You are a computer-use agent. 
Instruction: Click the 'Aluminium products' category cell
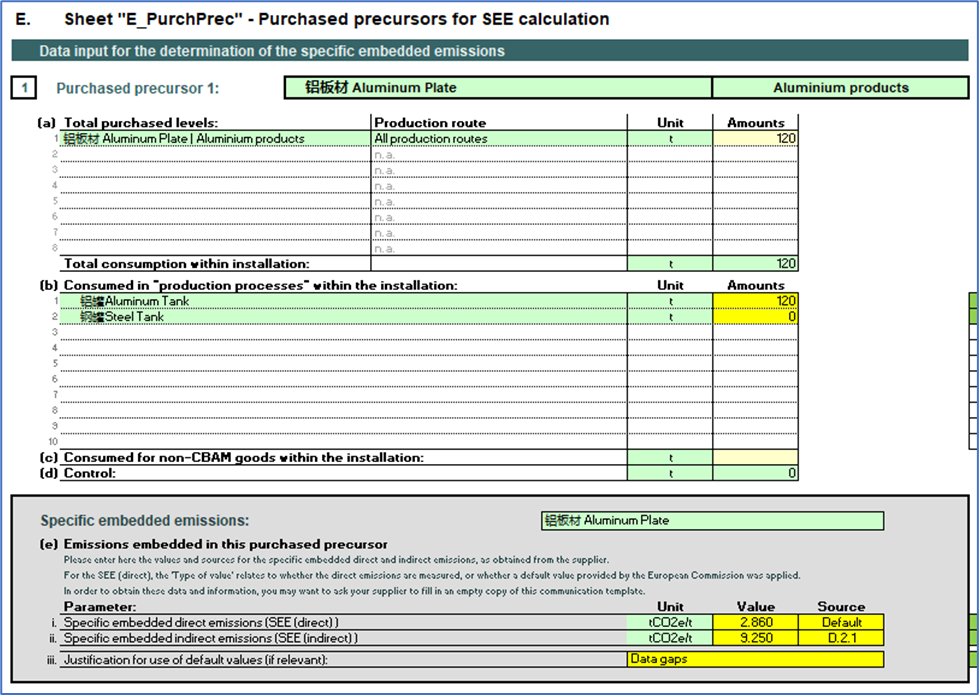(x=840, y=88)
